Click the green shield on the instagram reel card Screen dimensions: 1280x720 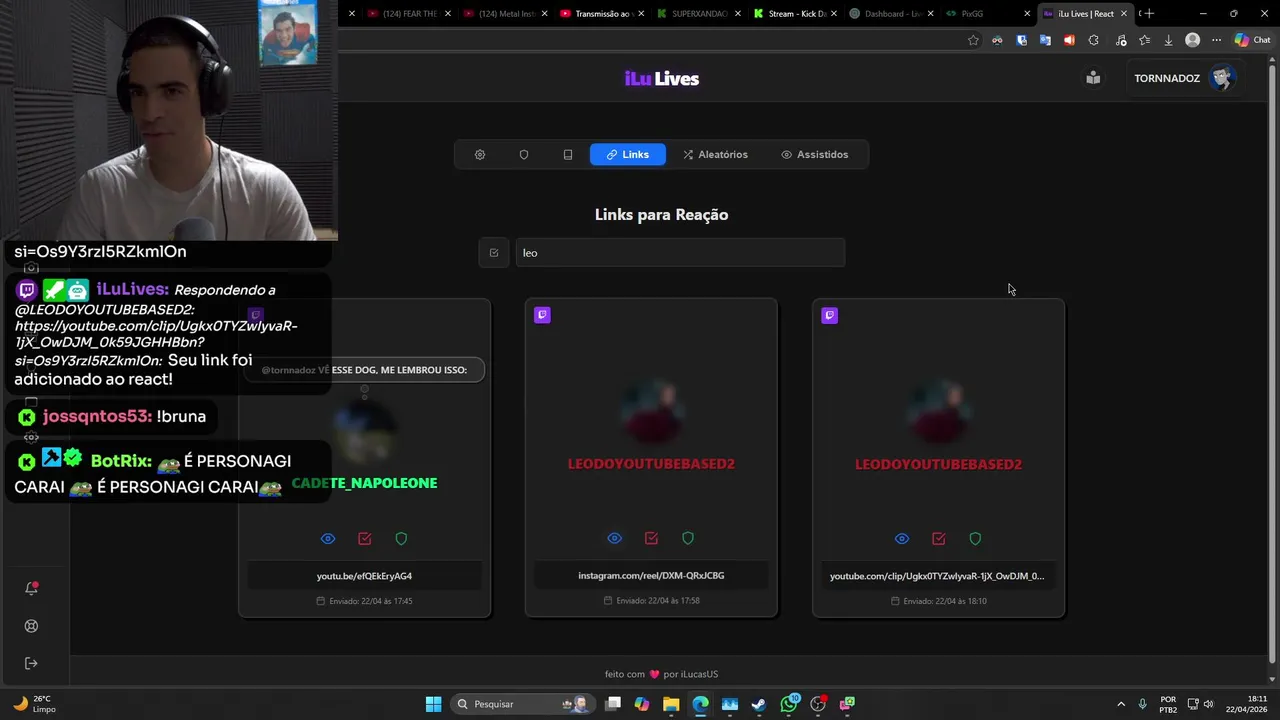click(688, 539)
